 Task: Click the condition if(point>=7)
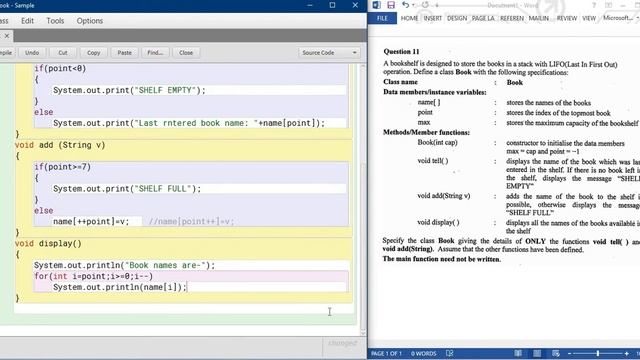[62, 167]
